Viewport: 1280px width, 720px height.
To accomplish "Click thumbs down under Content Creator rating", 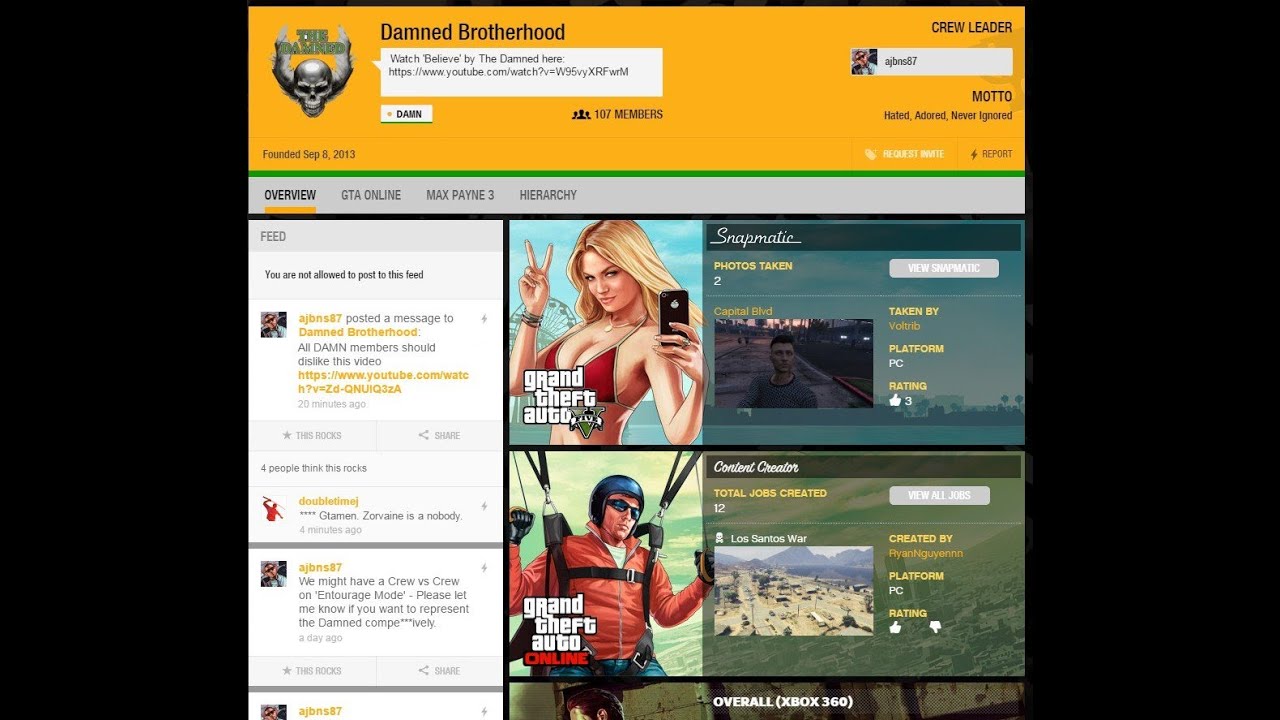I will click(x=935, y=627).
